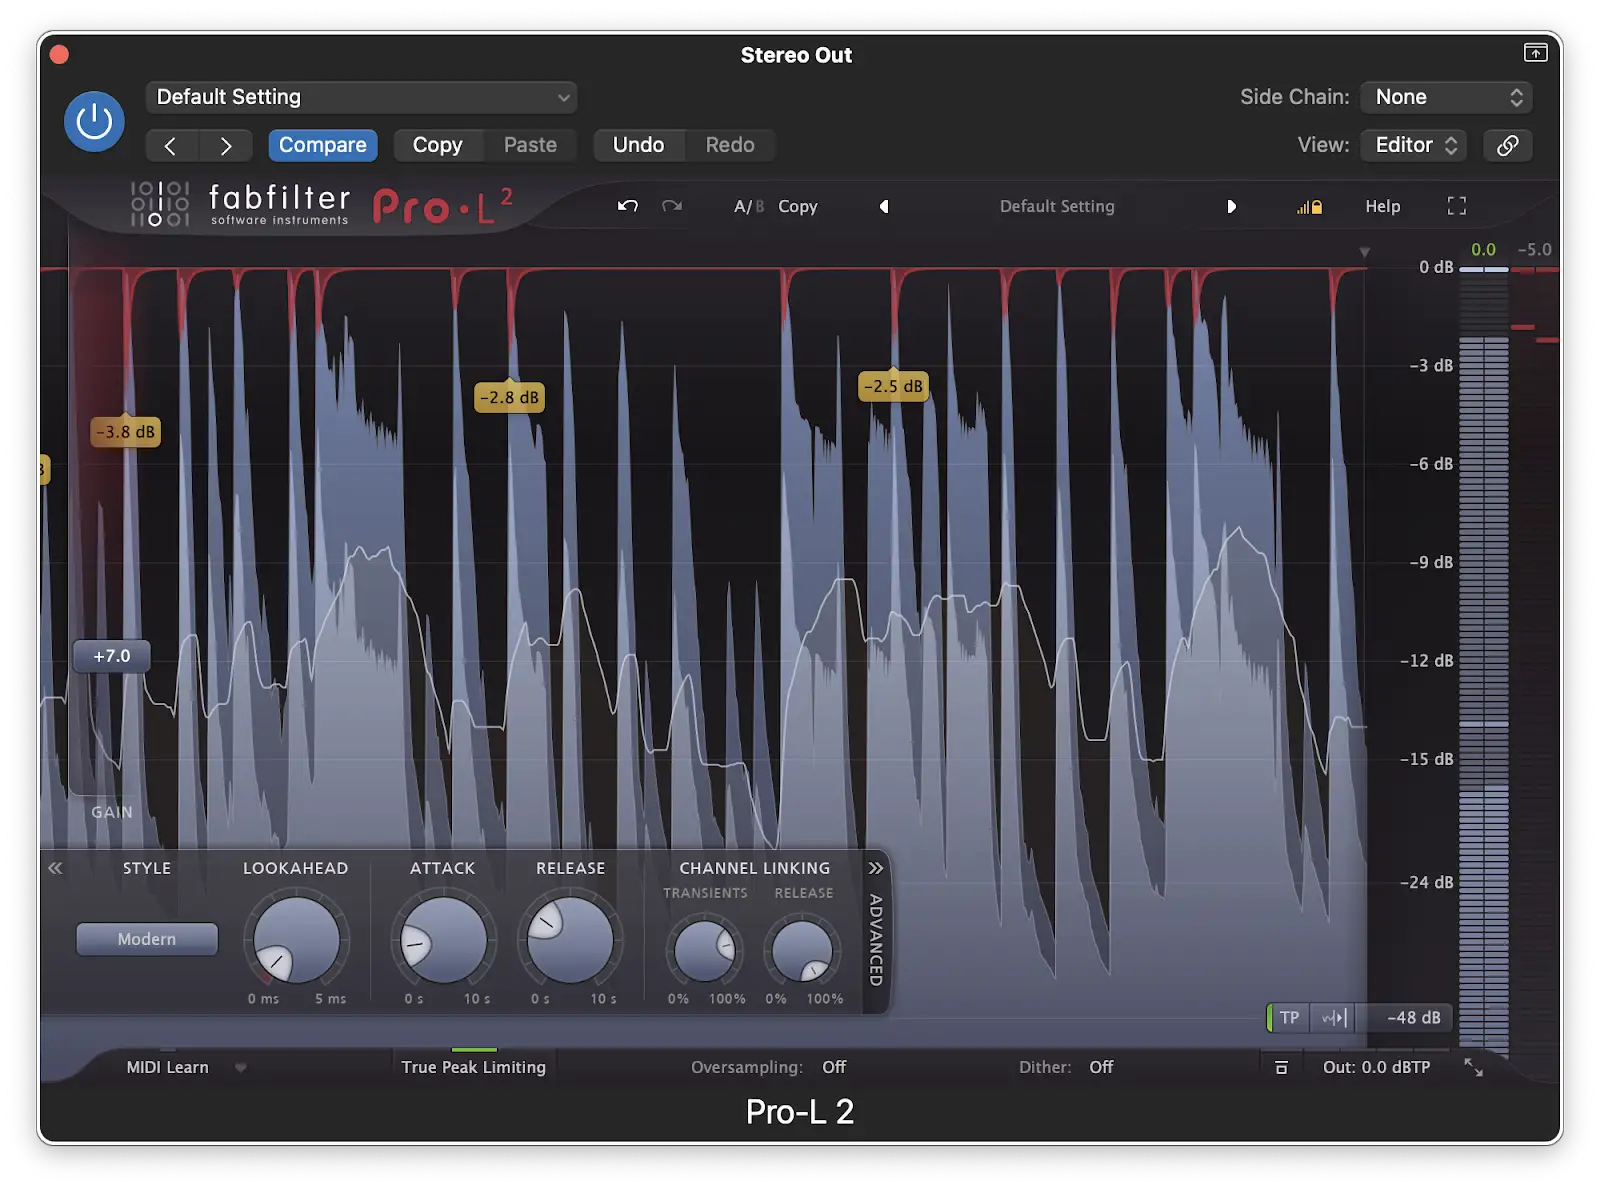Click the Compare button

pyautogui.click(x=322, y=145)
